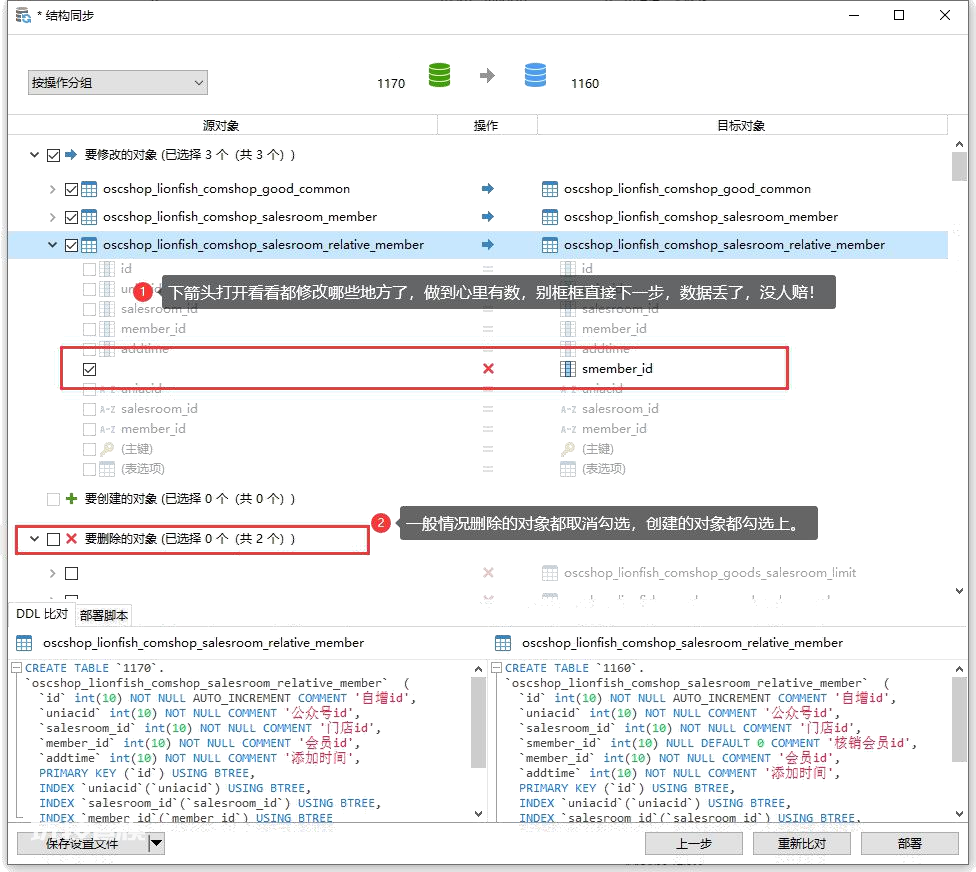Uncheck the smember_id deletion checkbox
The width and height of the screenshot is (976, 872).
point(90,370)
